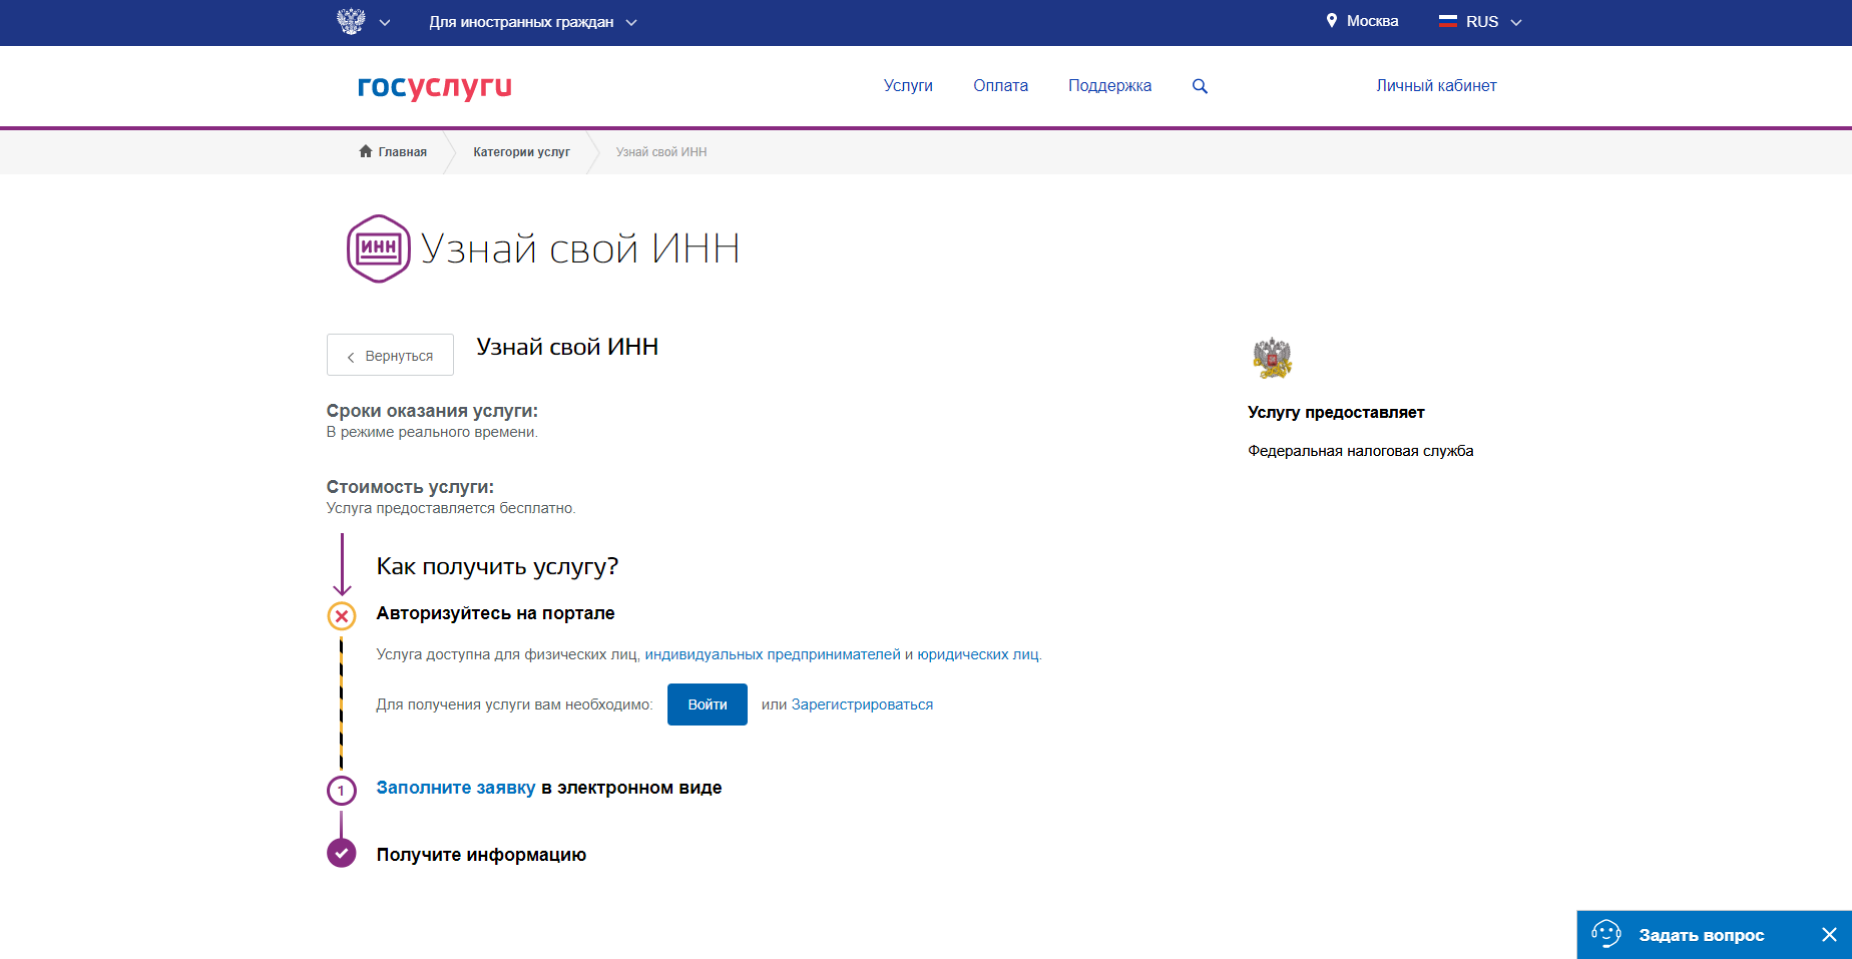Go to Главная breadcrumb

pyautogui.click(x=402, y=152)
